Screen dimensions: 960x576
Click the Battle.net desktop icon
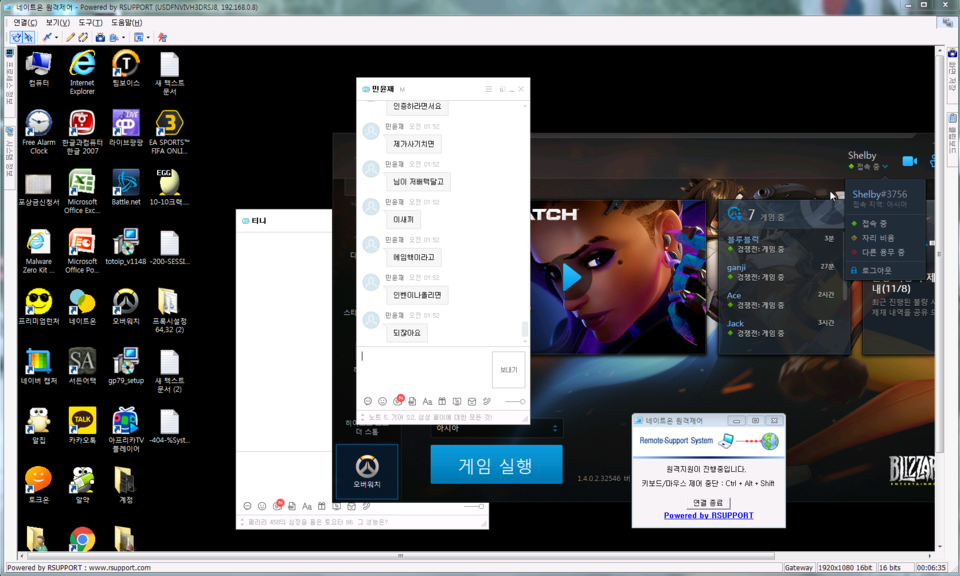[x=126, y=187]
